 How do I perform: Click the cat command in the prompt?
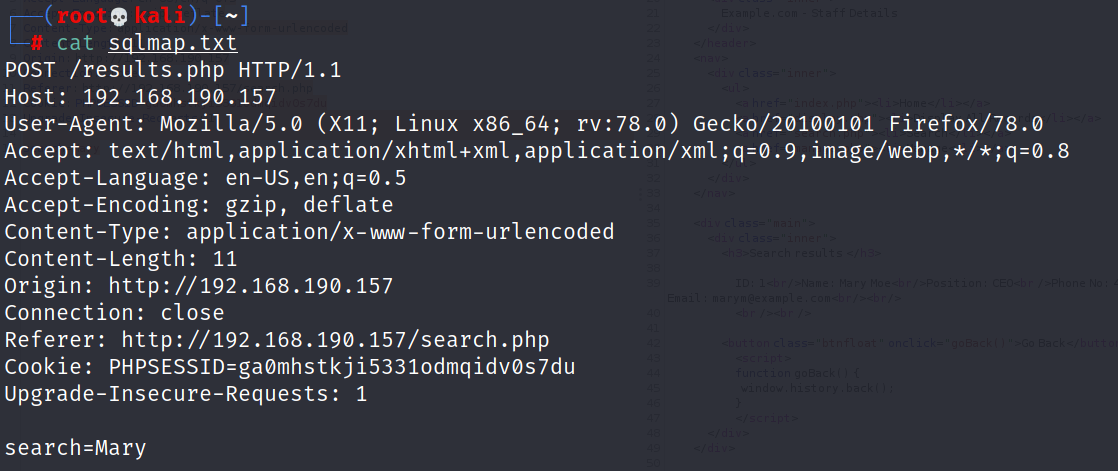[76, 43]
